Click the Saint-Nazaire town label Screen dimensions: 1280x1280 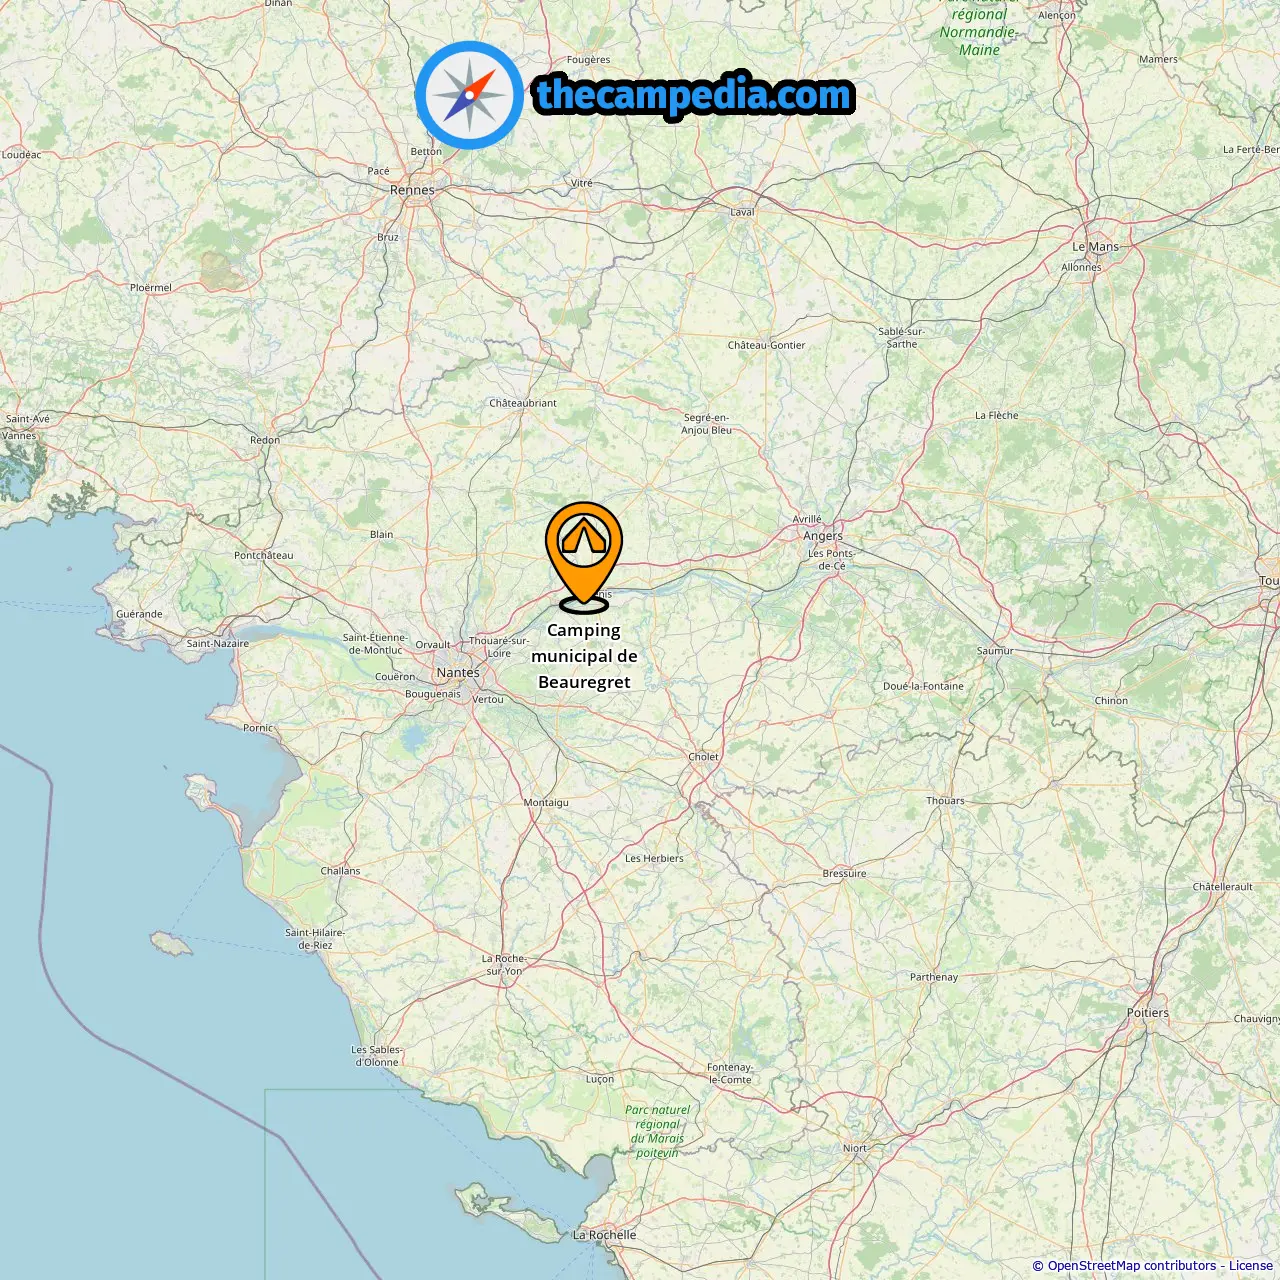218,643
